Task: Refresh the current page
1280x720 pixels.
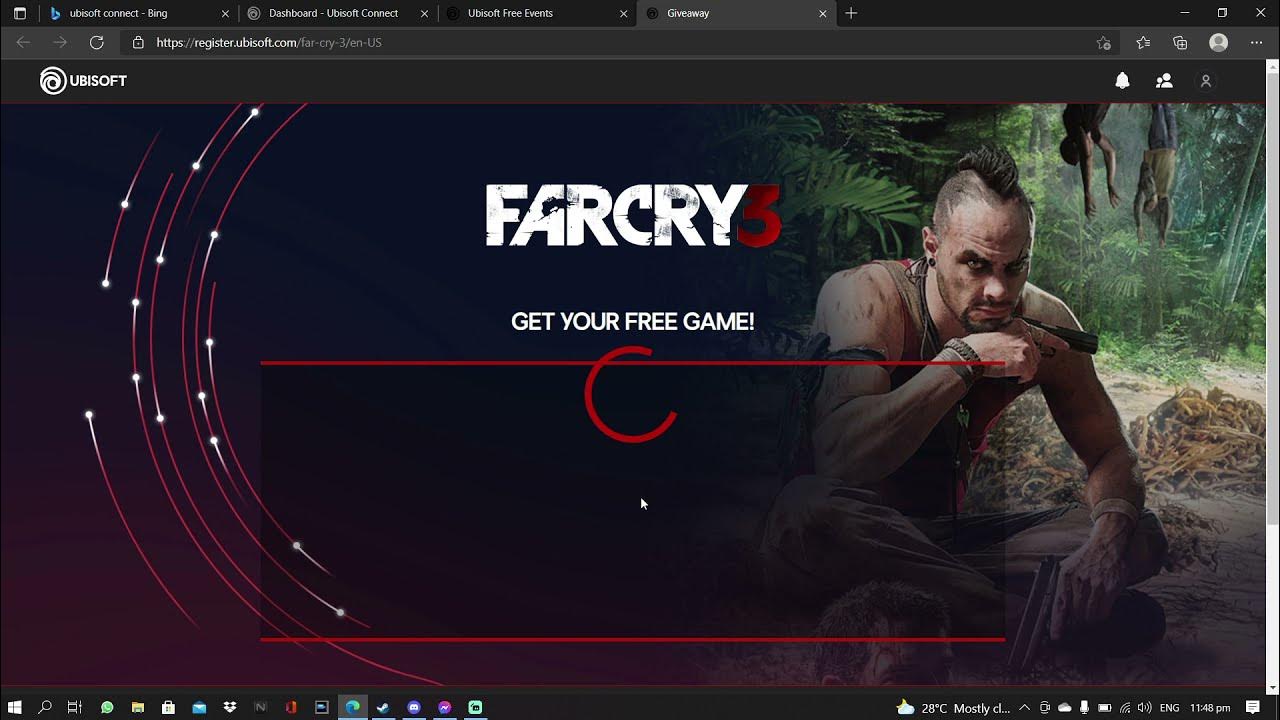Action: tap(96, 42)
